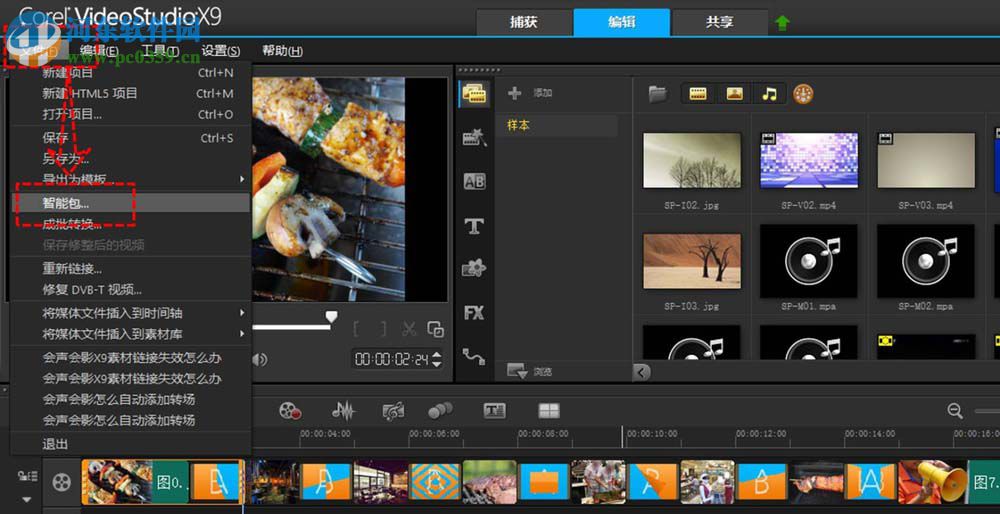The width and height of the screenshot is (1000, 514).
Task: Open the Title (T) library
Action: [474, 226]
